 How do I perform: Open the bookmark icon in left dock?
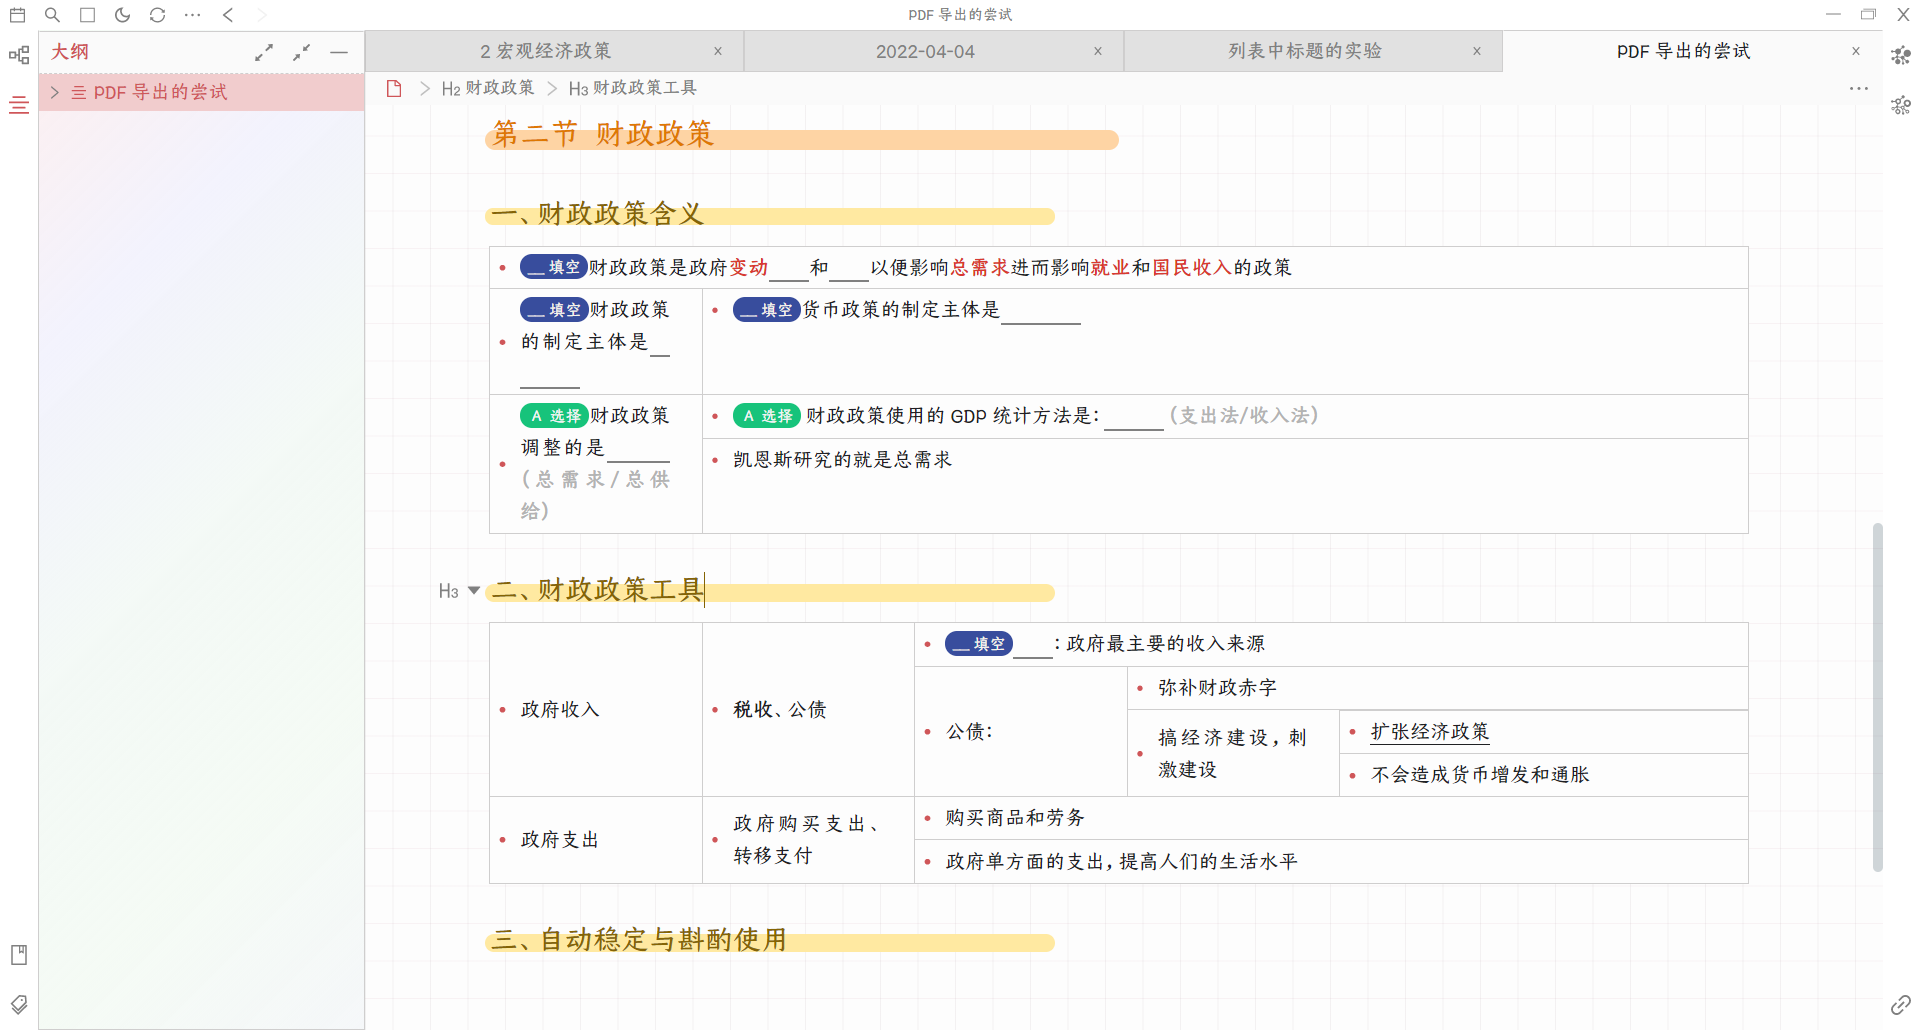pos(19,955)
